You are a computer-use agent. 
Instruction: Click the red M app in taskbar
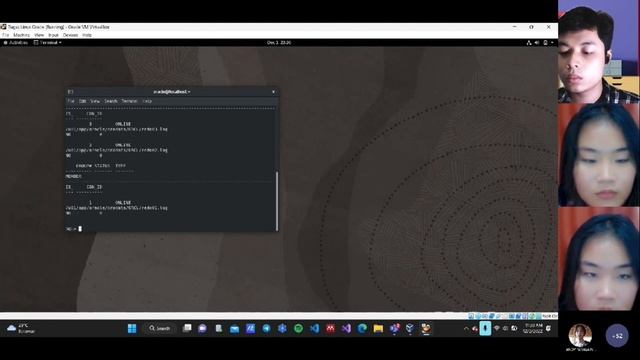pyautogui.click(x=330, y=329)
